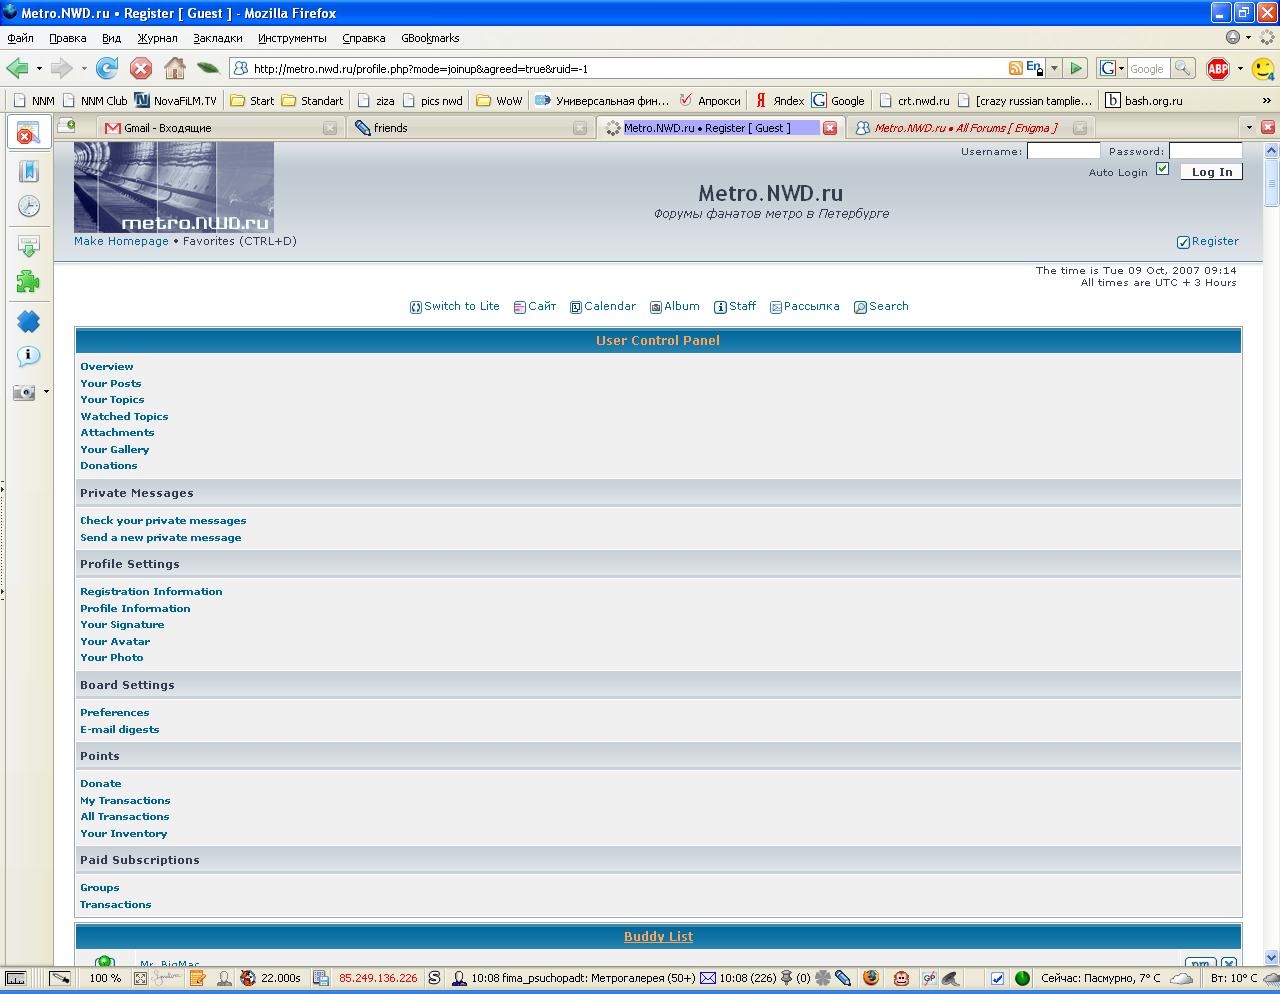Screen dimensions: 1280x994
Task: Open the green puzzle Add-ons icon
Action: click(29, 282)
